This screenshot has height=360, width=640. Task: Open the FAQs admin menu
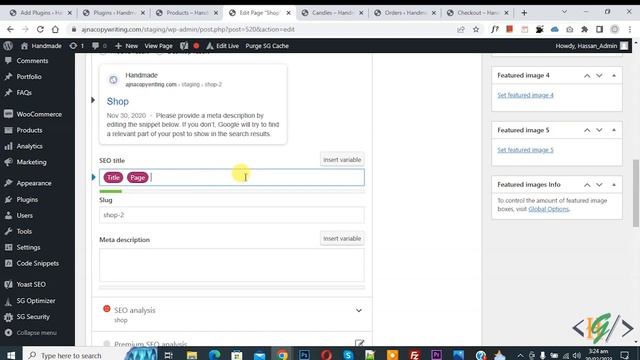[x=24, y=93]
